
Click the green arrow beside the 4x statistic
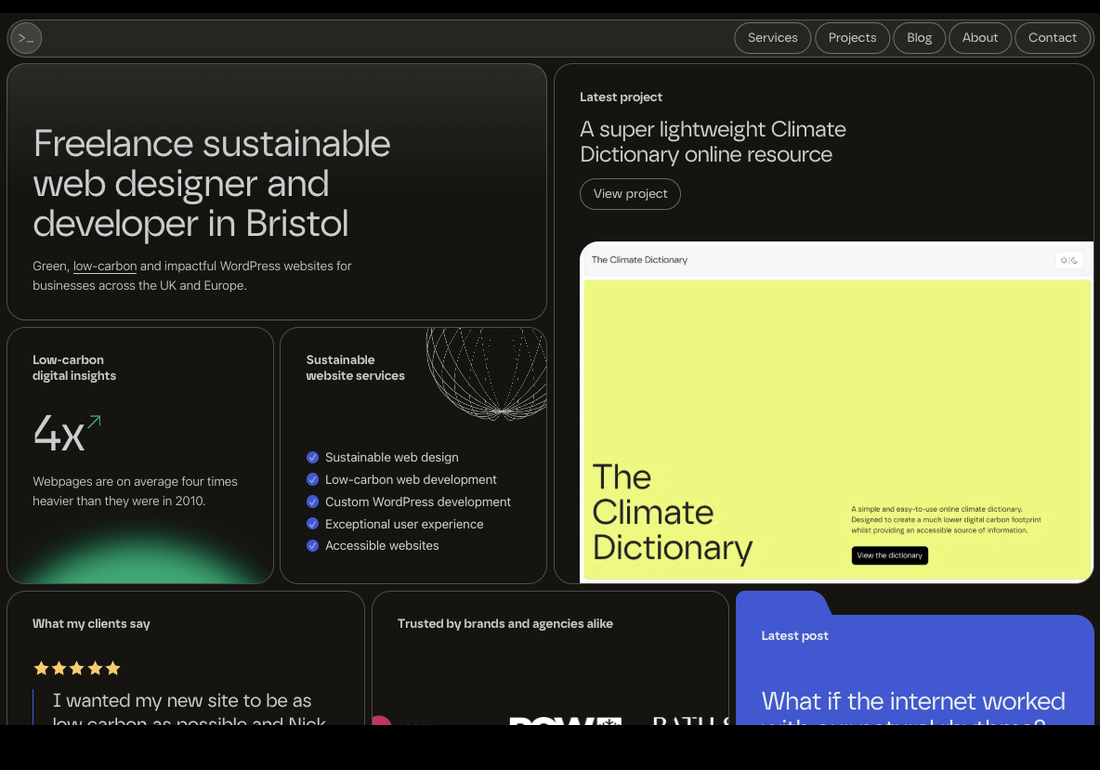pyautogui.click(x=93, y=420)
